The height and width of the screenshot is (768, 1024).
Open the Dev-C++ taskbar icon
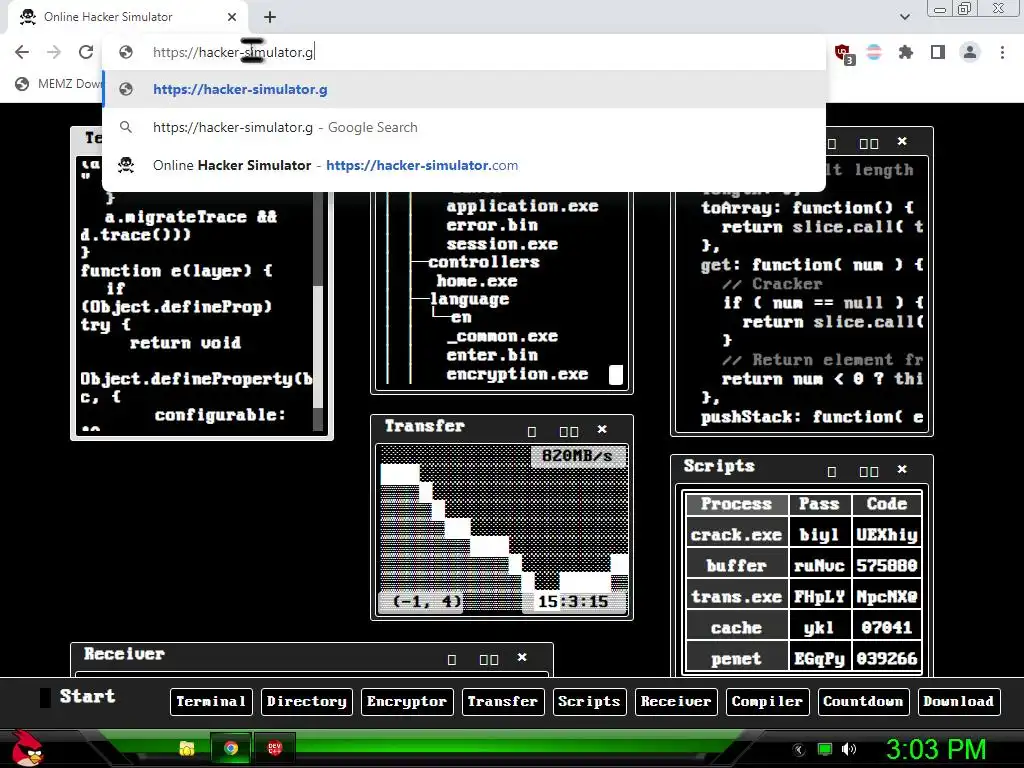coord(275,748)
